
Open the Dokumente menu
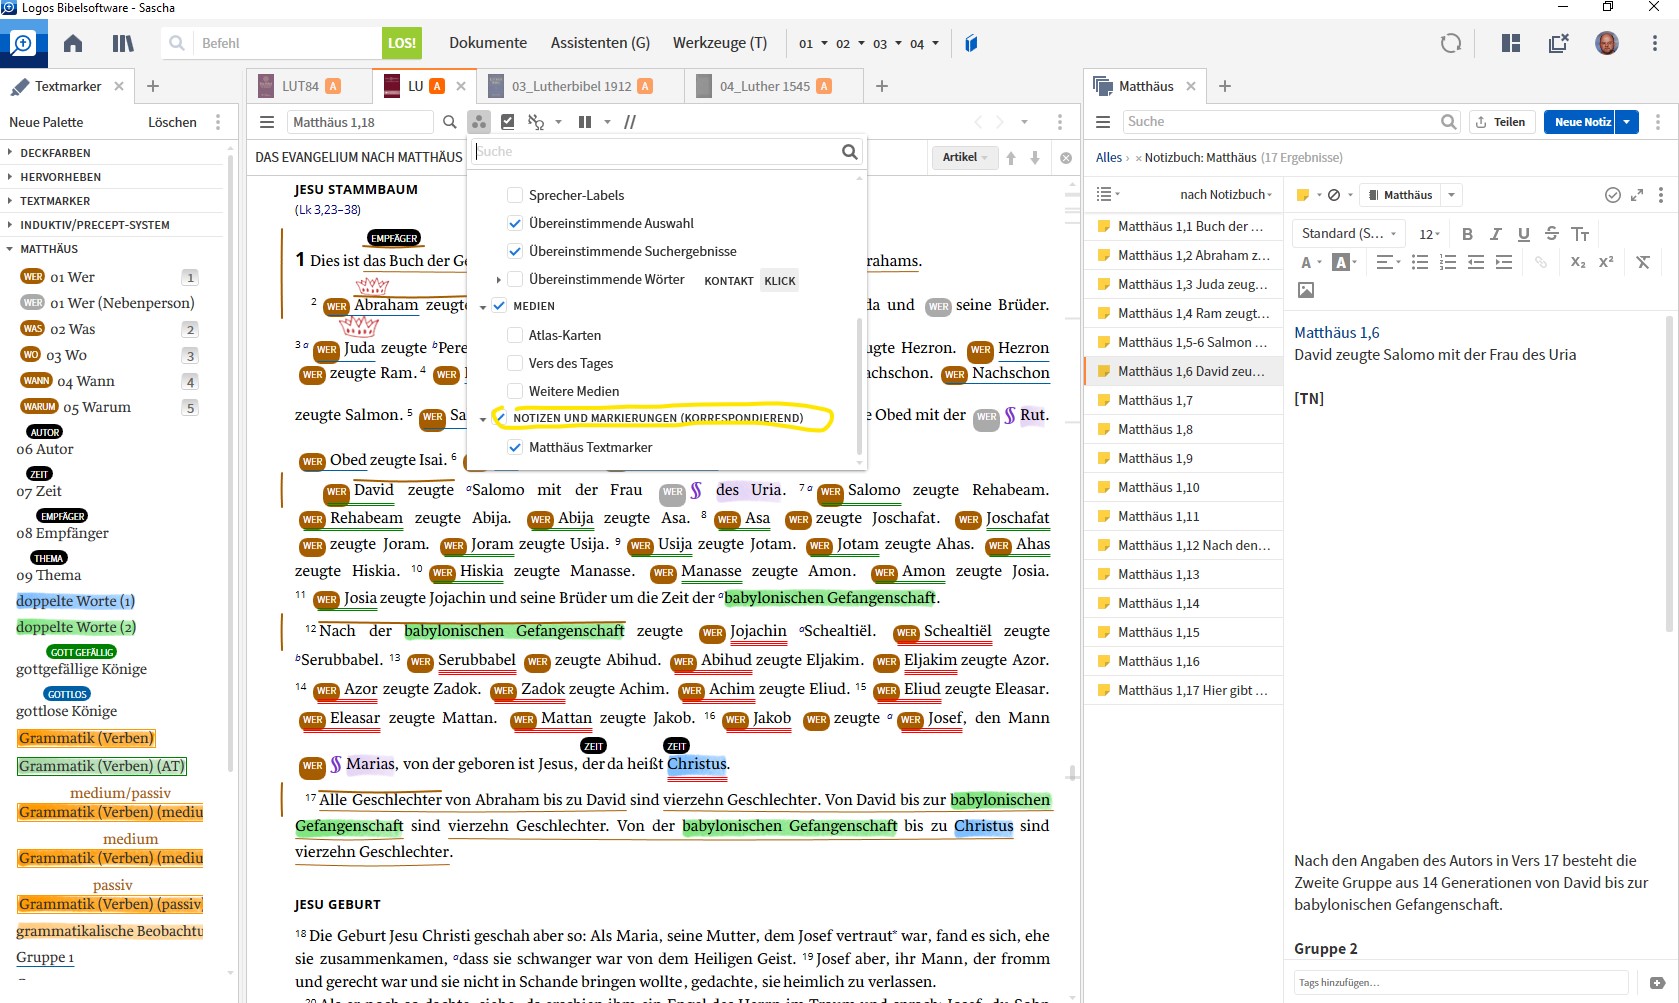[x=488, y=43]
